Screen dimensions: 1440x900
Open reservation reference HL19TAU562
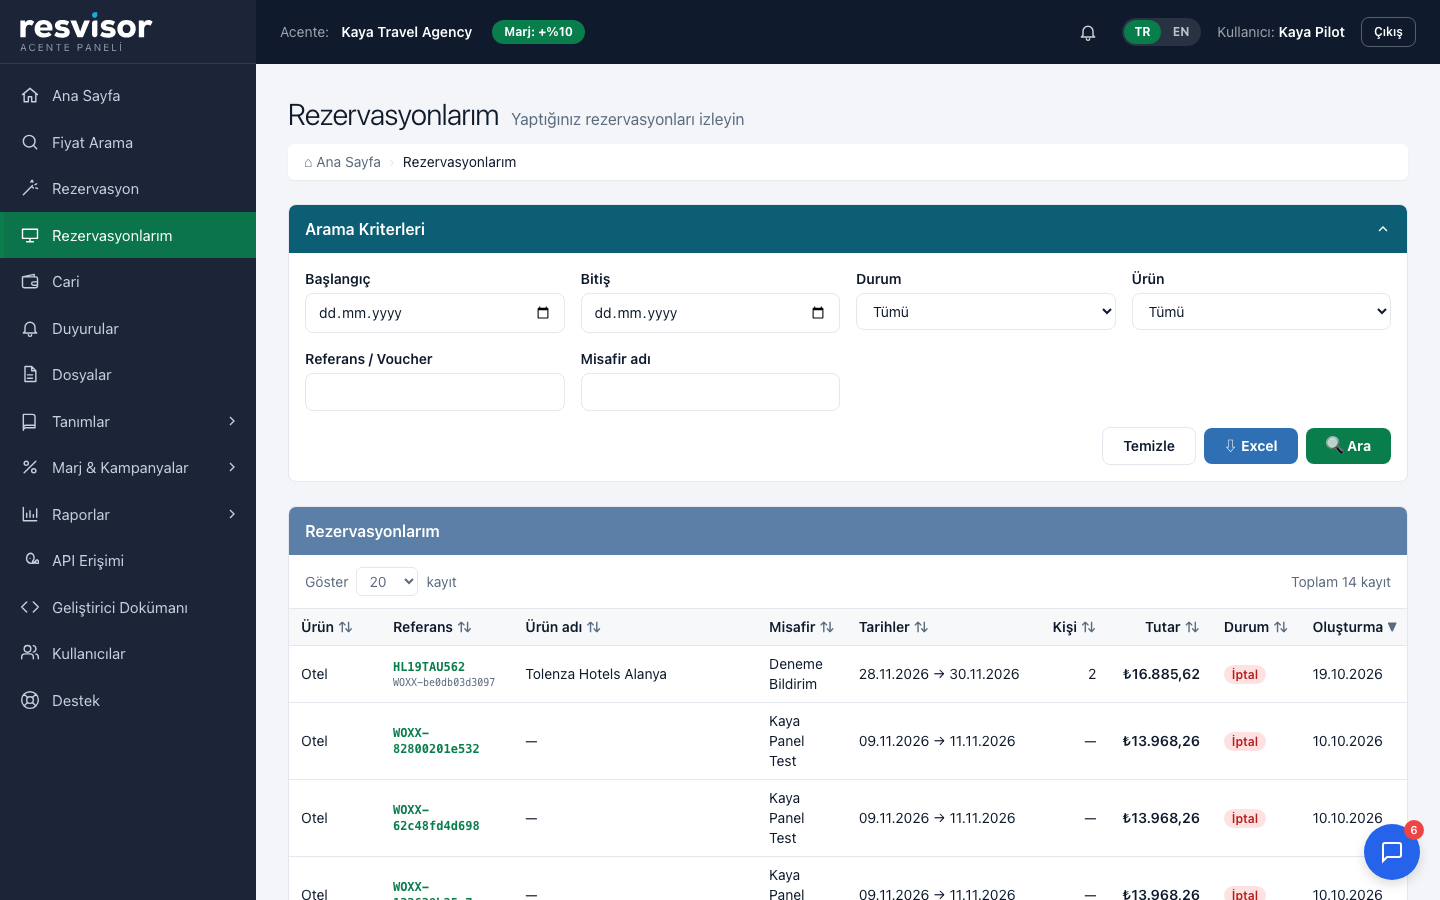pos(429,667)
